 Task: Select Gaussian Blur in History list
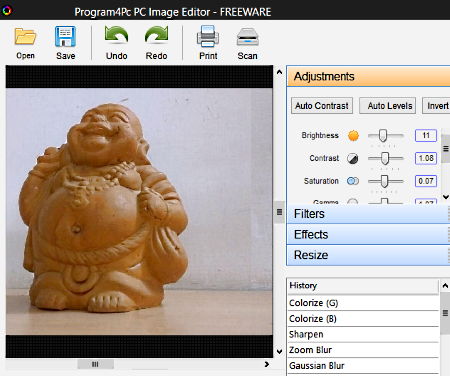363,366
